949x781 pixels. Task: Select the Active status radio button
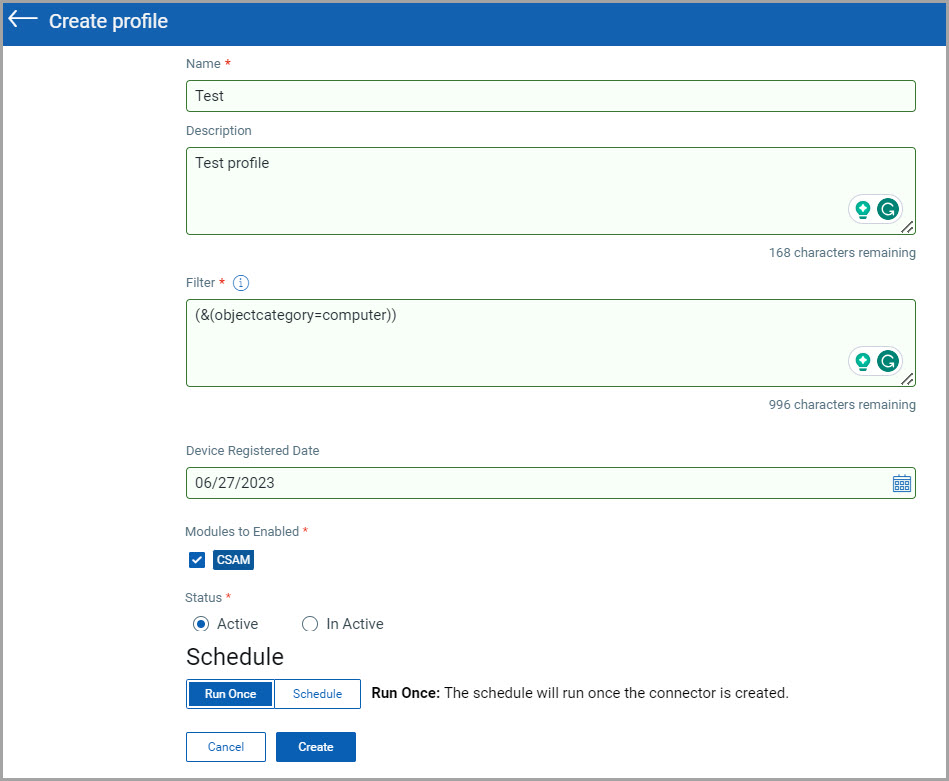coord(200,624)
